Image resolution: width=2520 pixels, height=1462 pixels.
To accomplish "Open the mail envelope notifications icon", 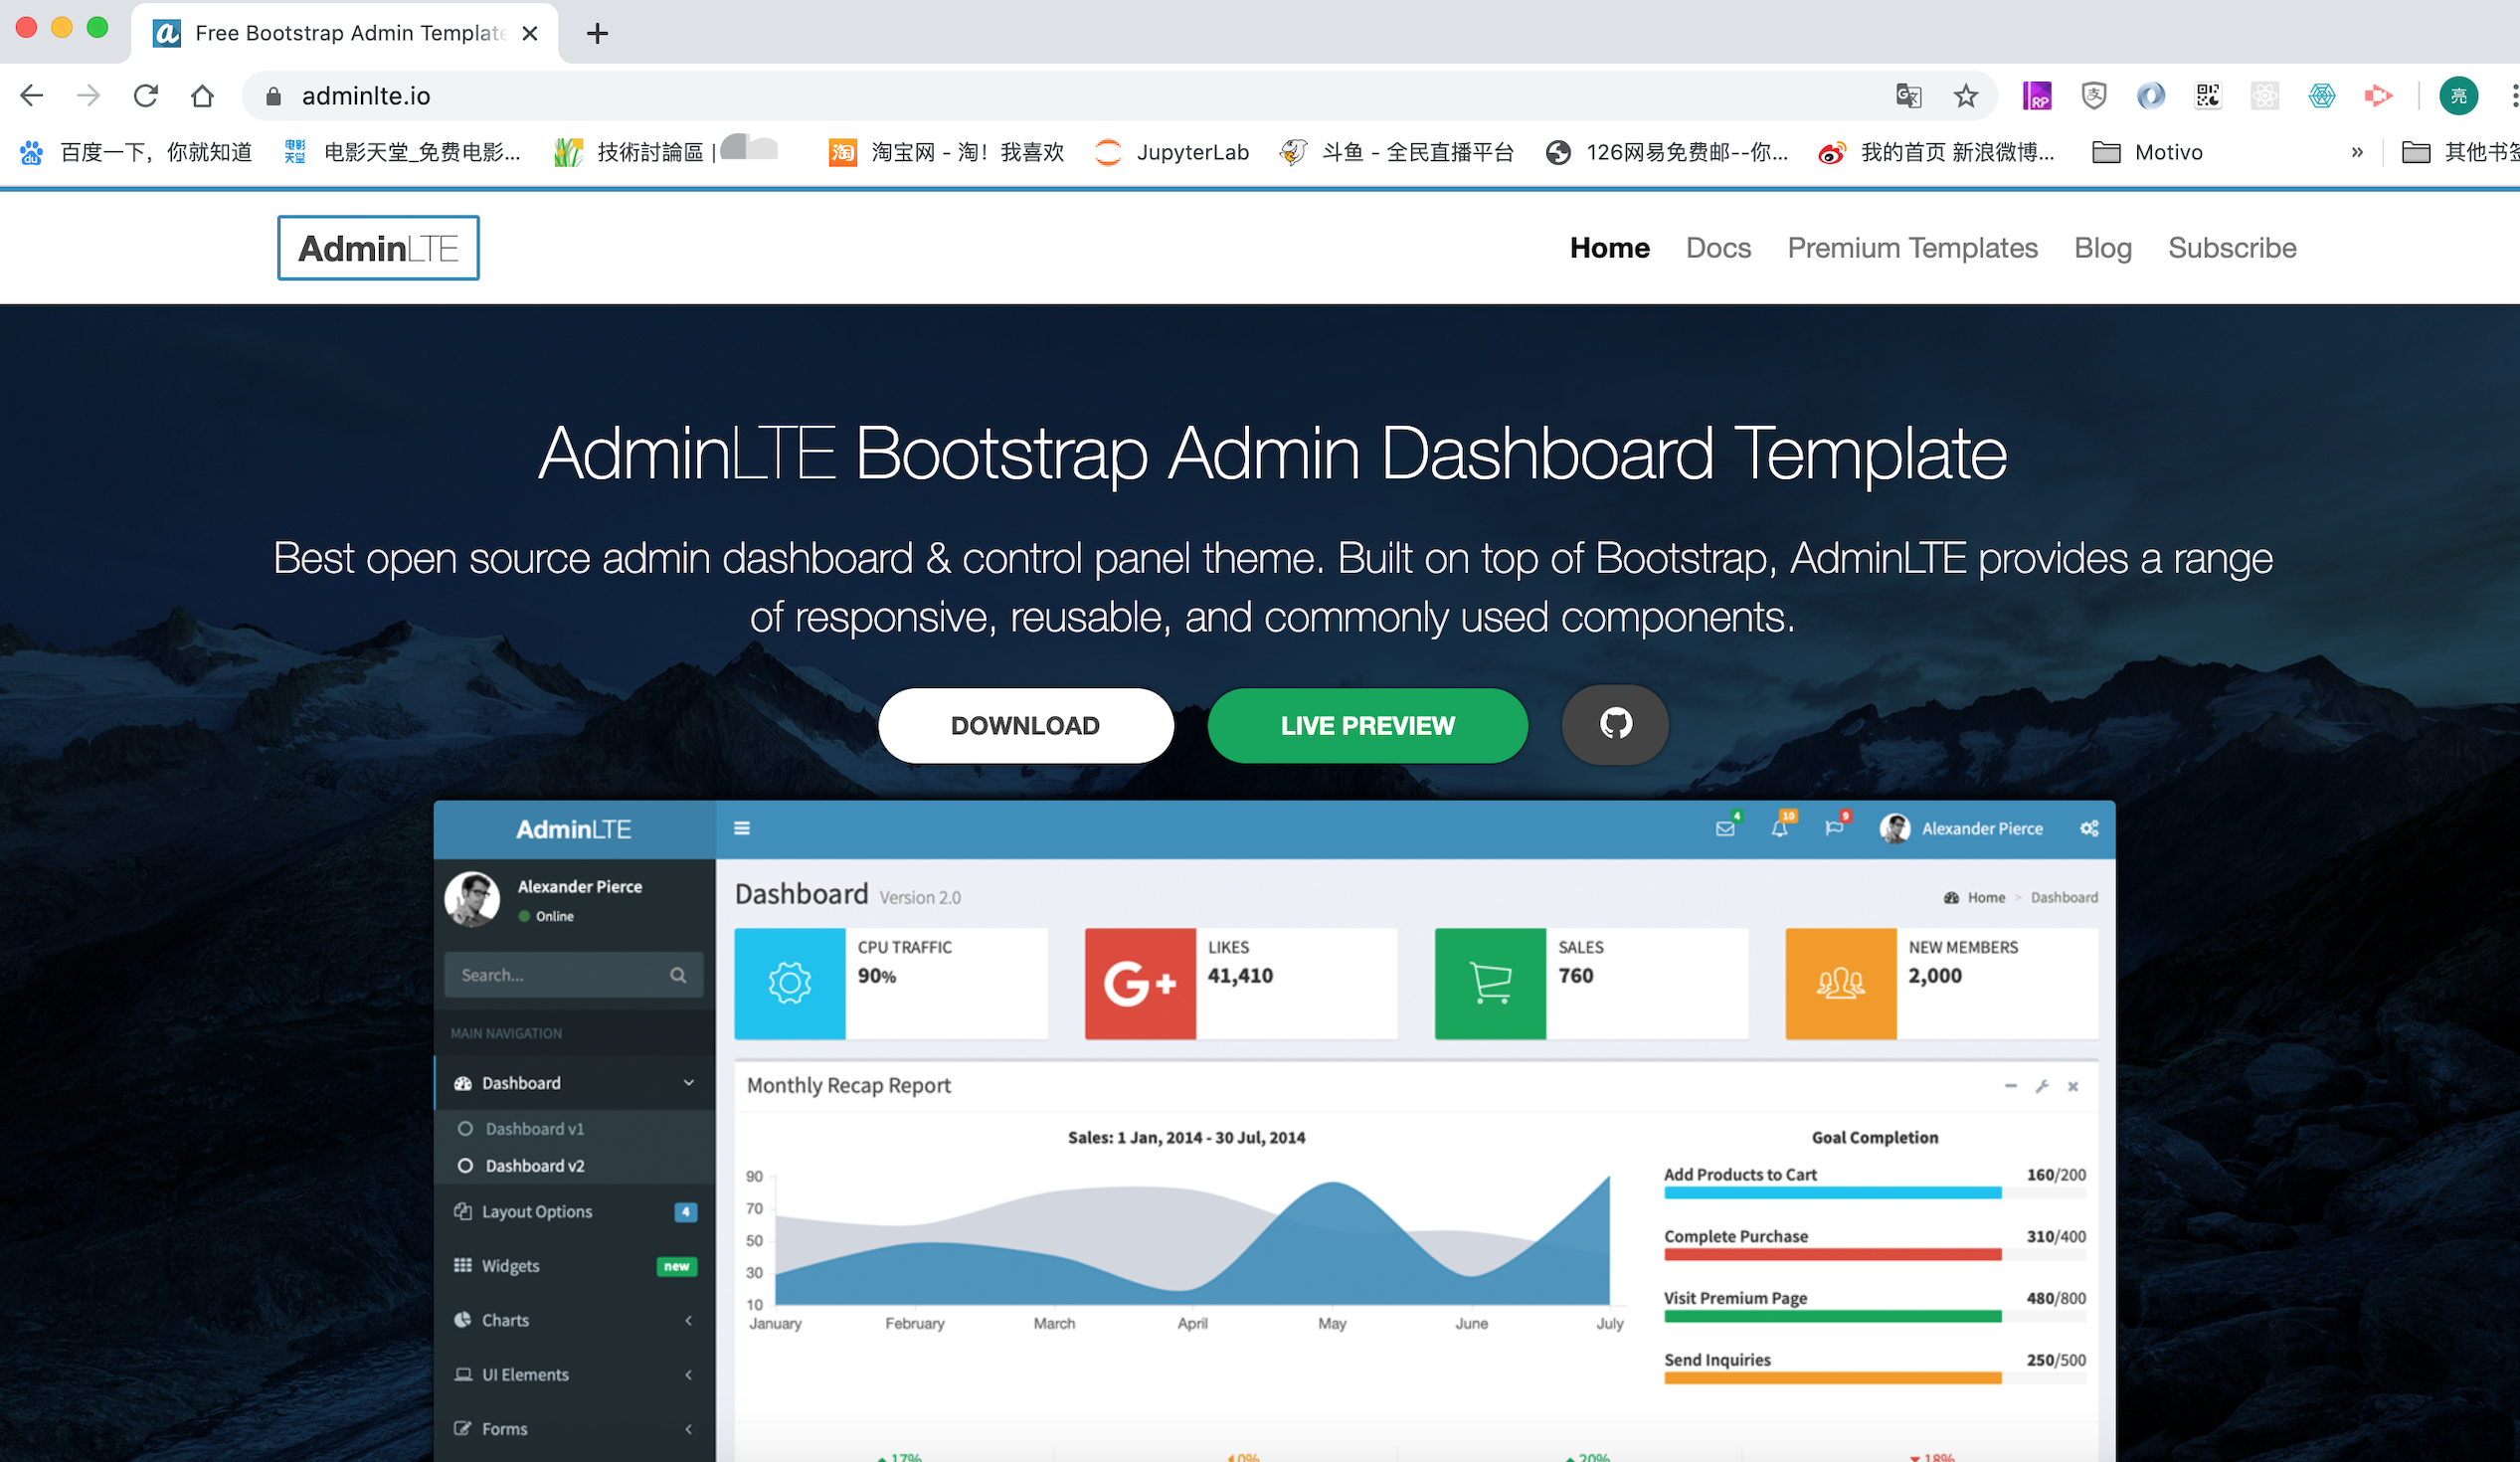I will click(x=1726, y=828).
